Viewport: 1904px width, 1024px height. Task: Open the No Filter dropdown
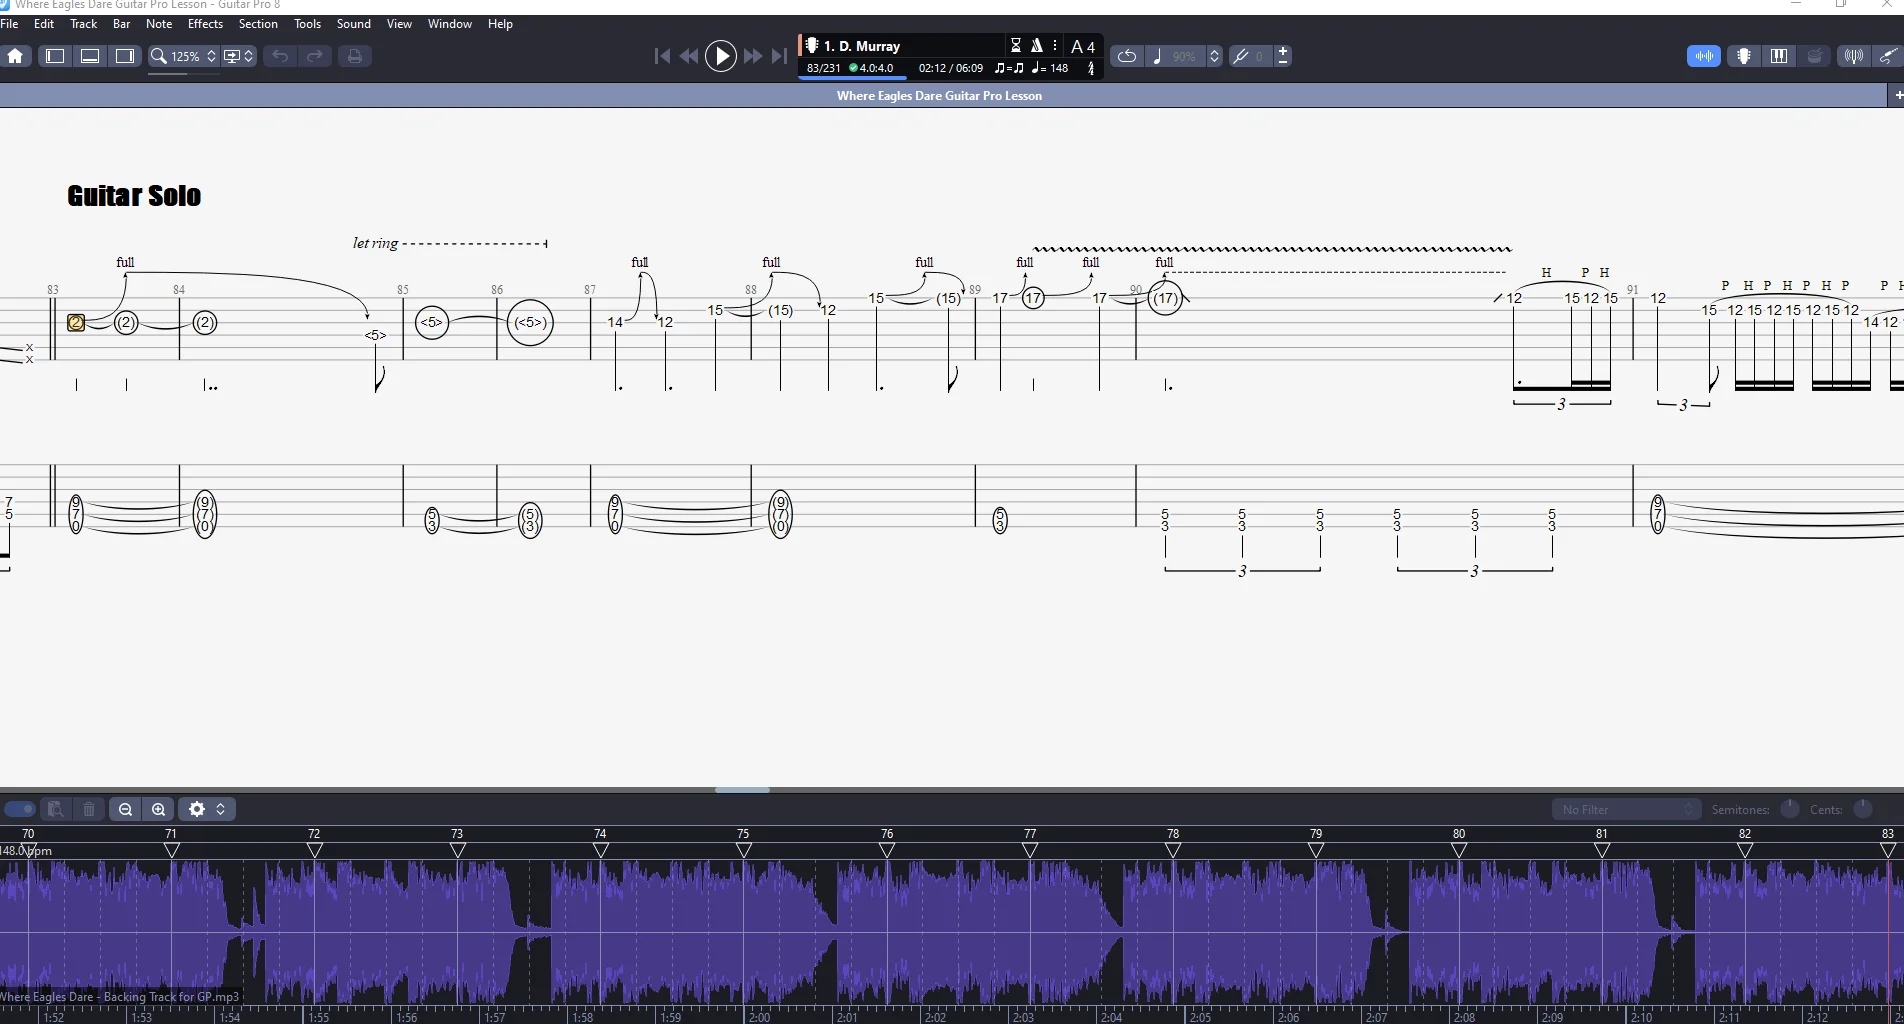coord(1626,810)
